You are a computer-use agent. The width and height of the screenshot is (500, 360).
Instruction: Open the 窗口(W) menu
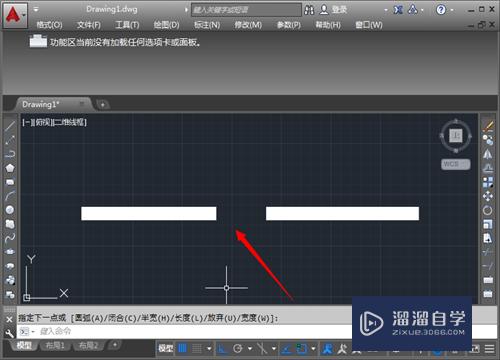(x=369, y=25)
